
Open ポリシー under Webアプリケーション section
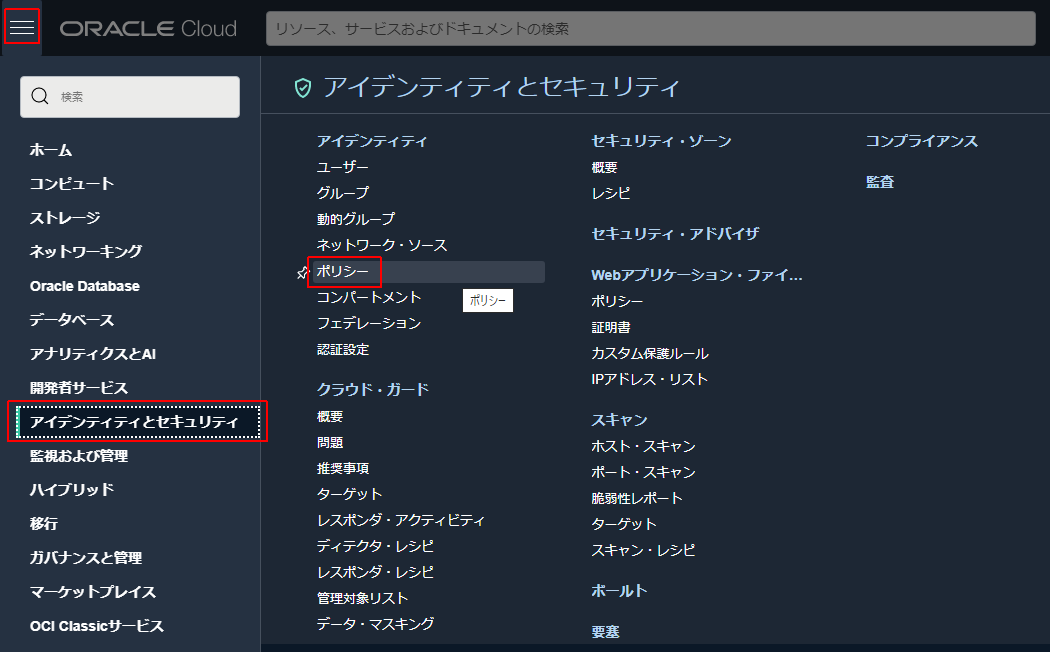(617, 301)
